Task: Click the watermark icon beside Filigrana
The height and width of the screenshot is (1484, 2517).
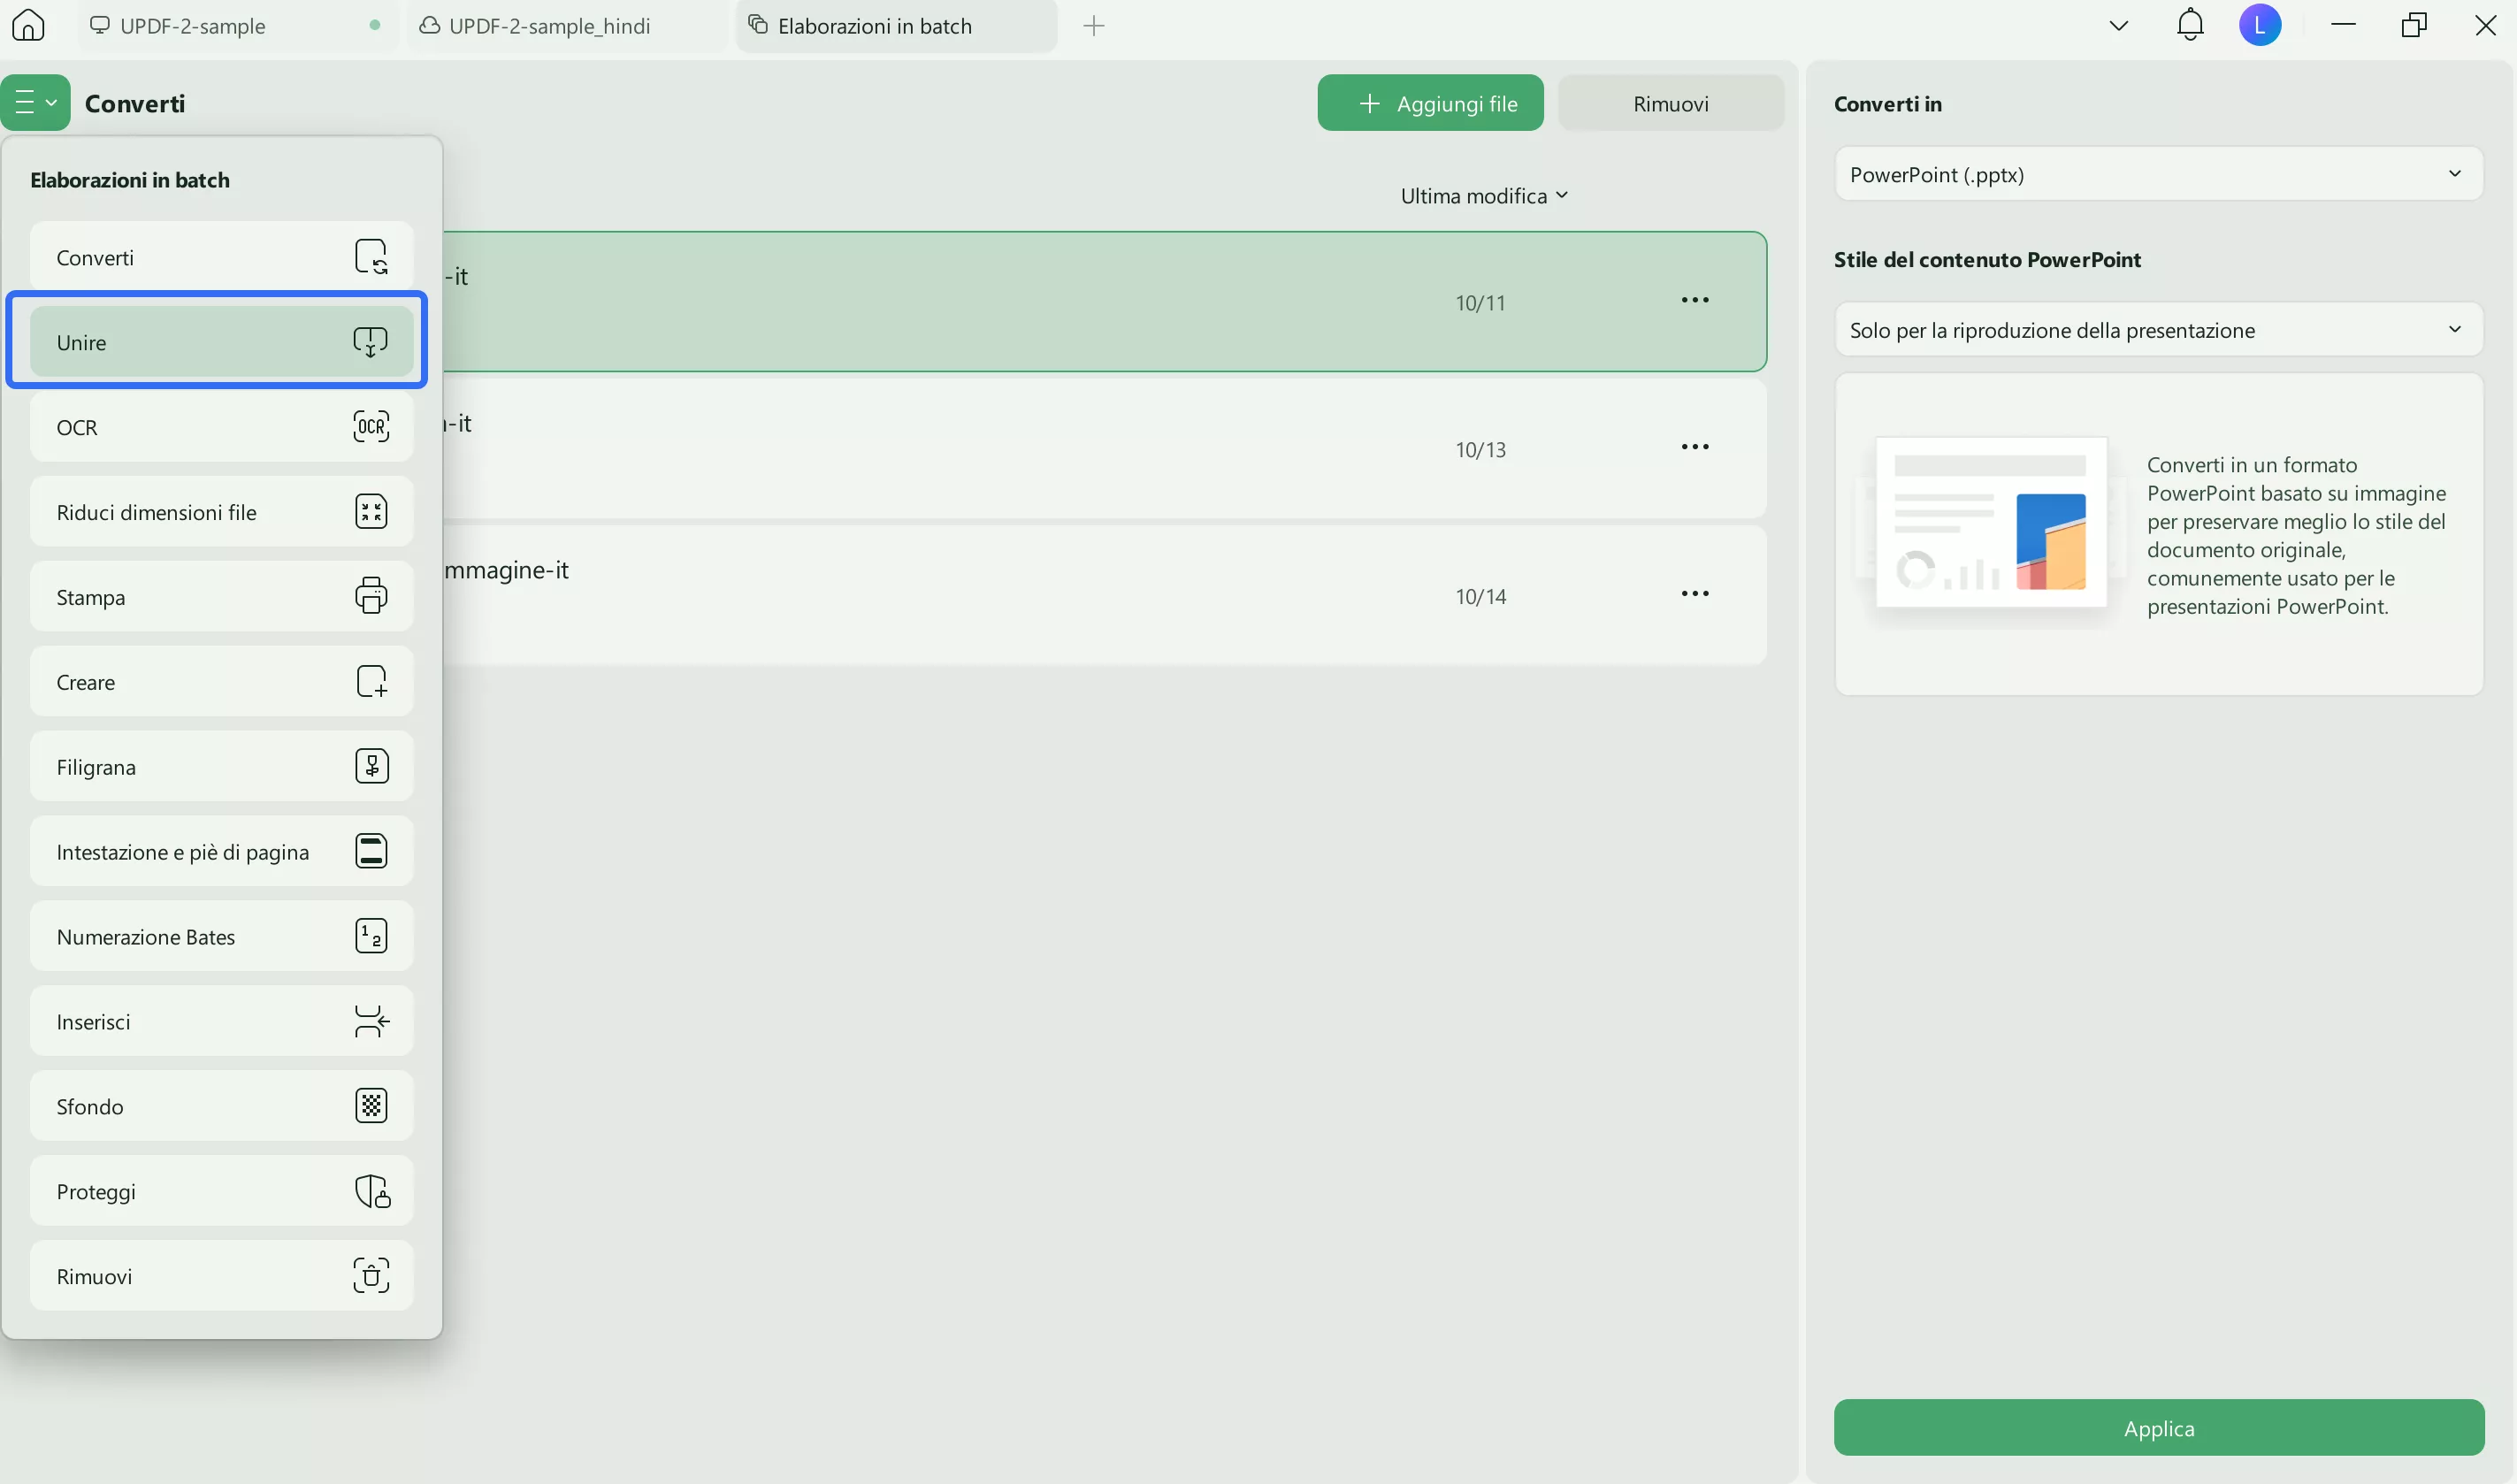Action: [371, 767]
